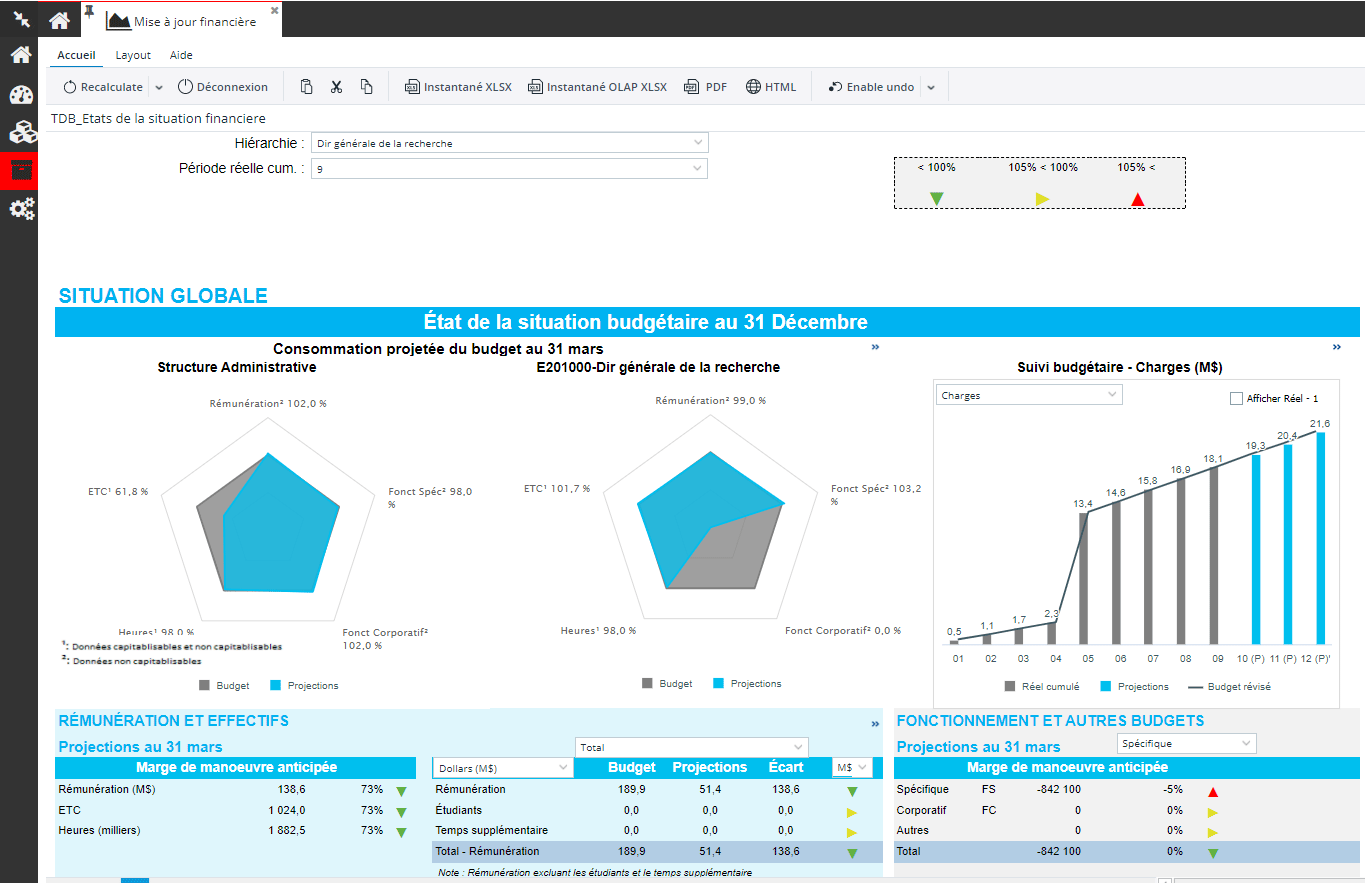Click the red up triangle in legend
Image resolution: width=1365 pixels, height=883 pixels.
tap(1137, 199)
